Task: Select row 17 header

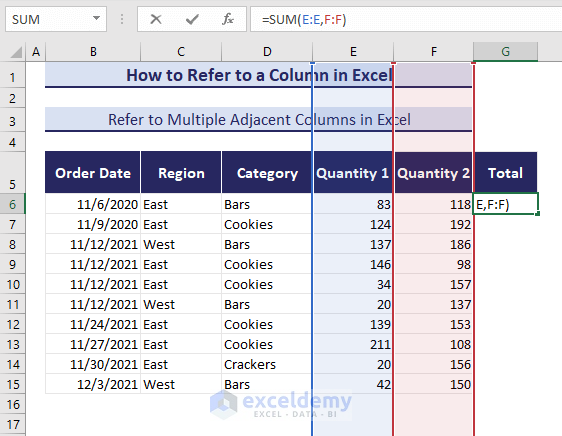Action: click(13, 425)
